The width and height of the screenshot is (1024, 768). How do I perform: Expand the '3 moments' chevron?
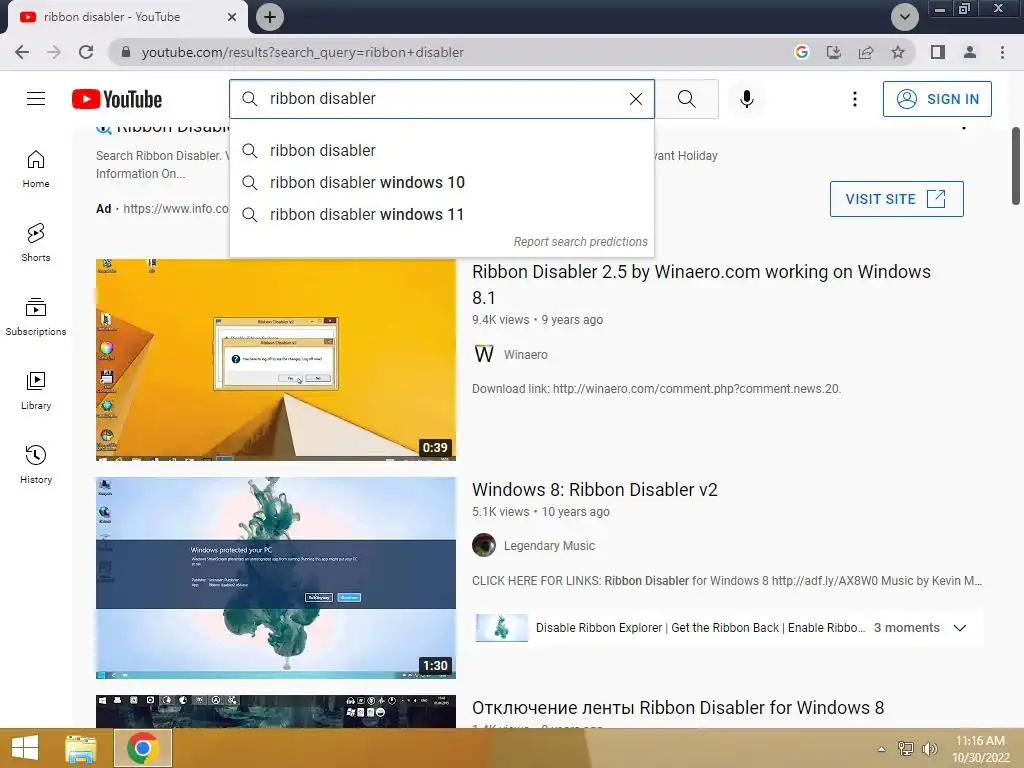(x=959, y=628)
